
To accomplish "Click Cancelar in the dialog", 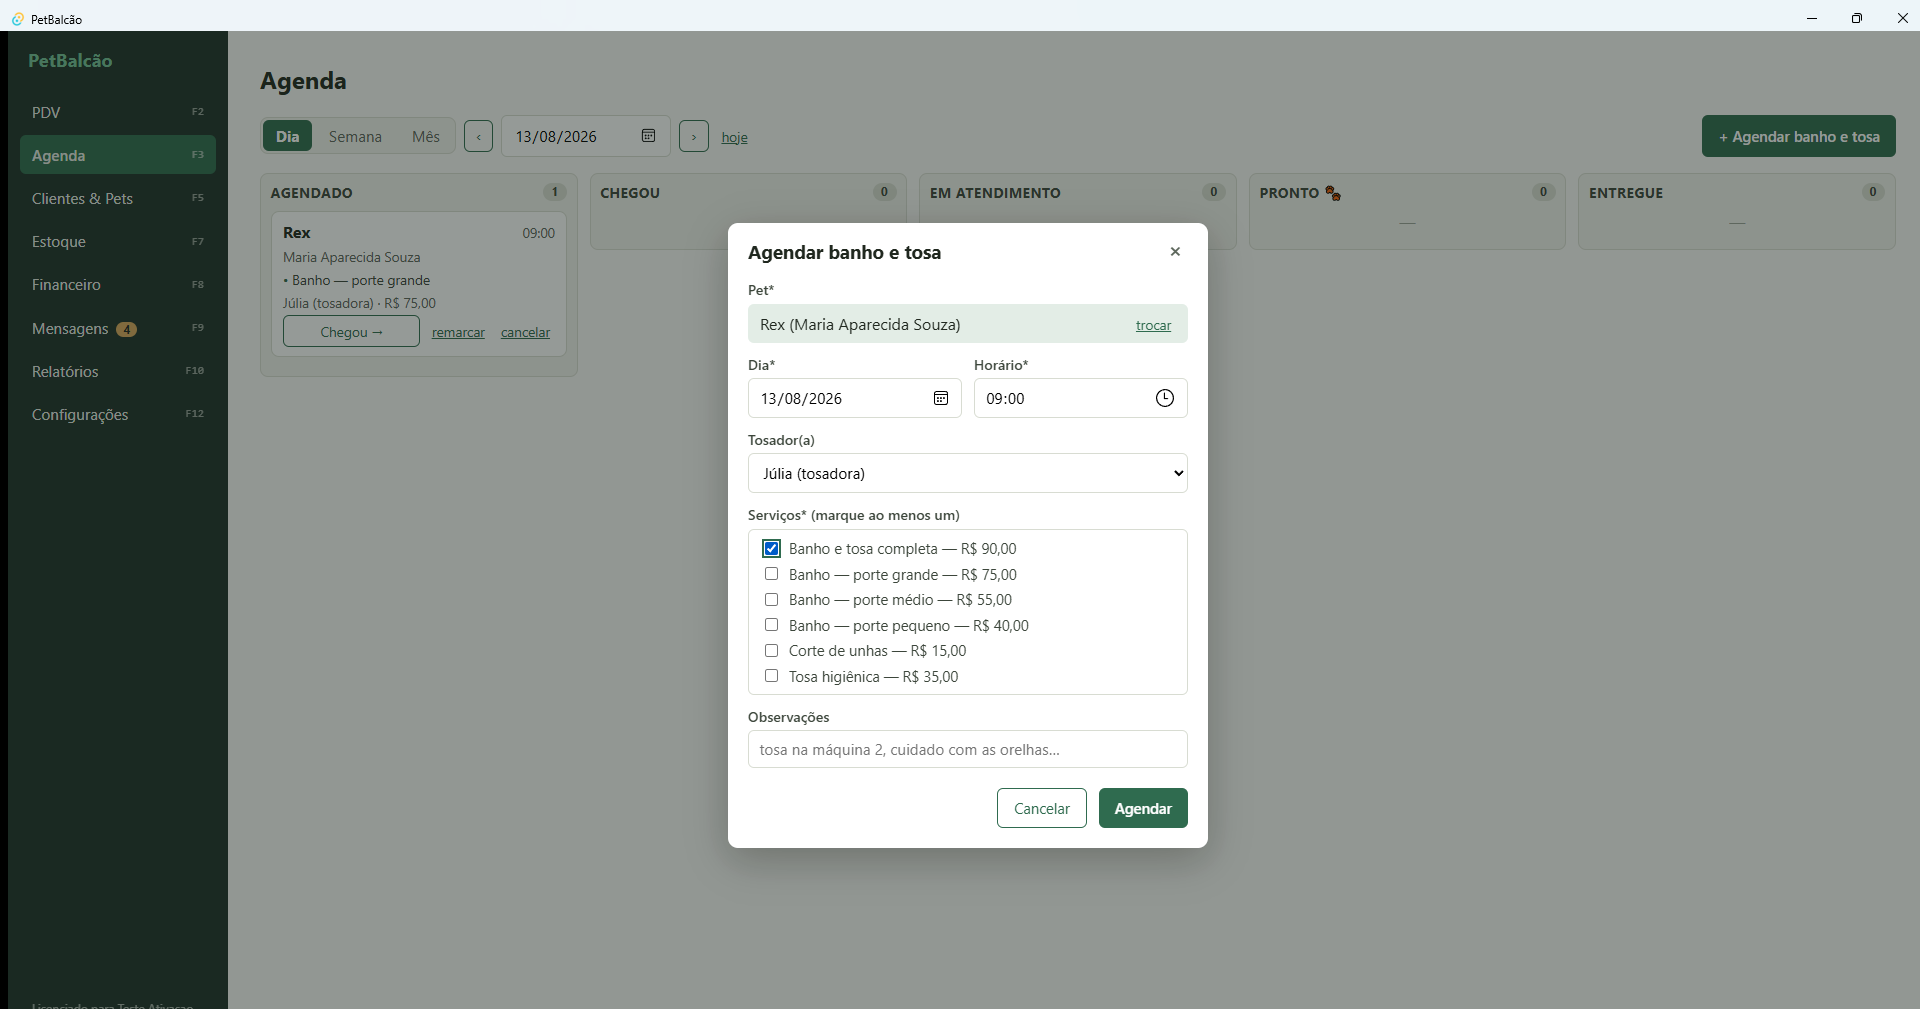I will coord(1042,808).
